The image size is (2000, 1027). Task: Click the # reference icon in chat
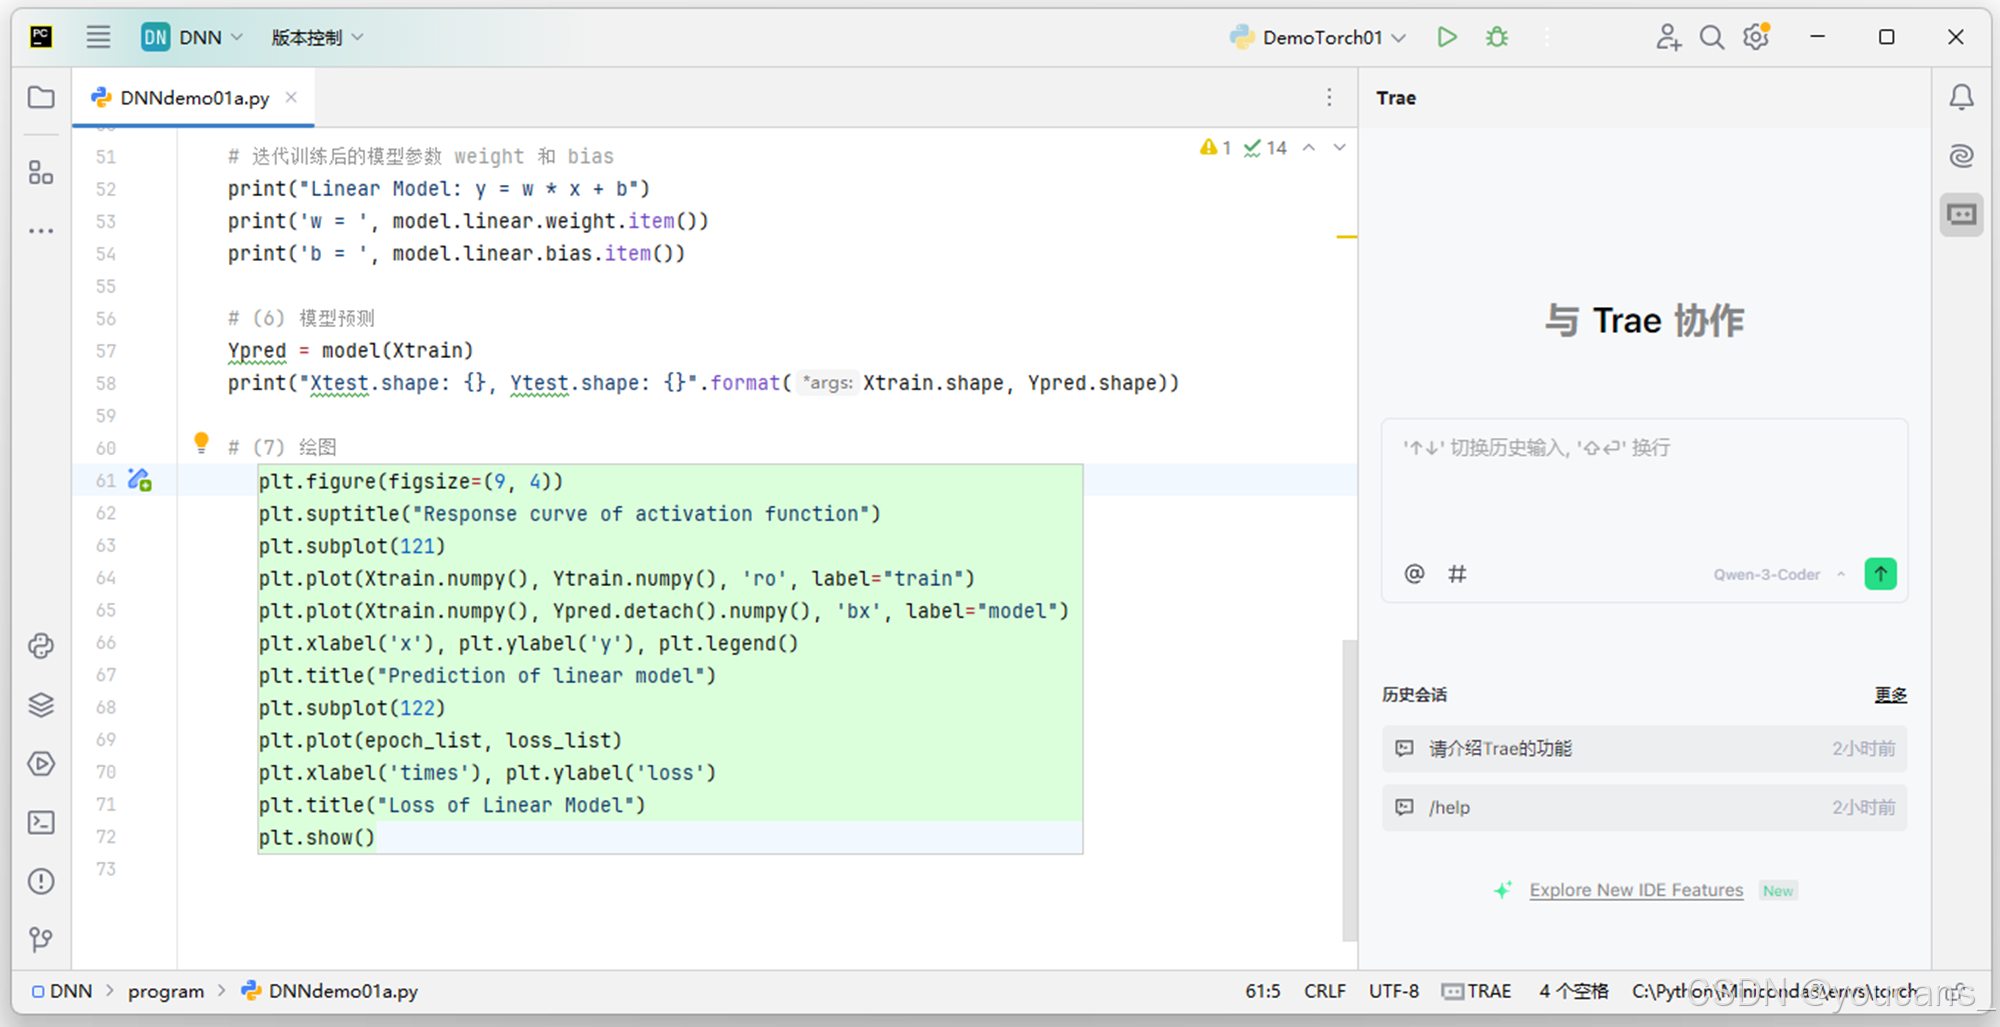coord(1457,574)
